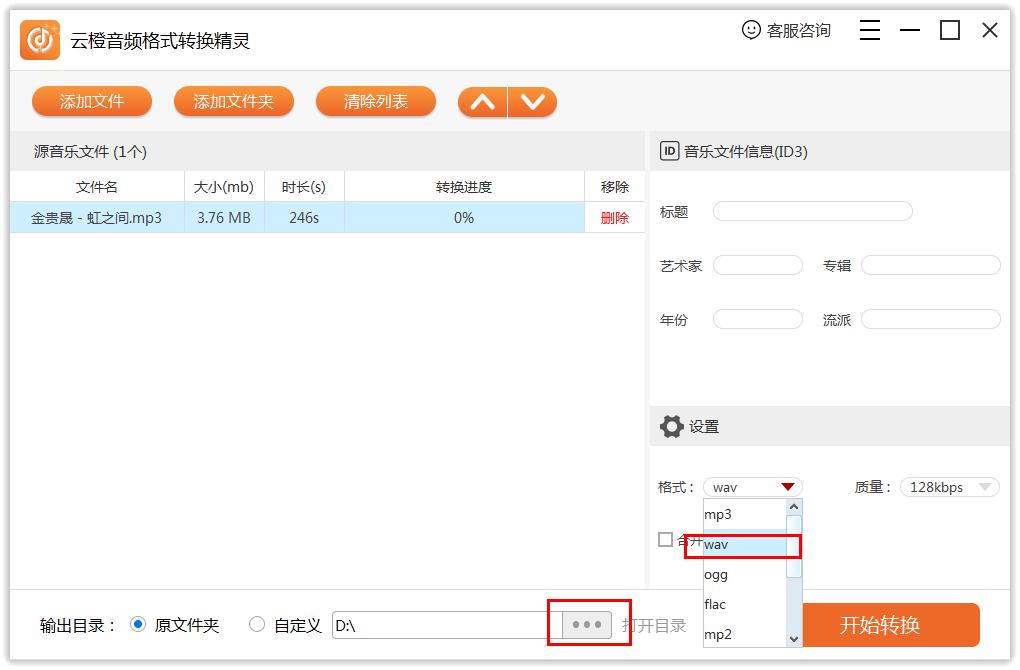
Task: Click the 0% conversion progress bar
Action: pyautogui.click(x=462, y=217)
